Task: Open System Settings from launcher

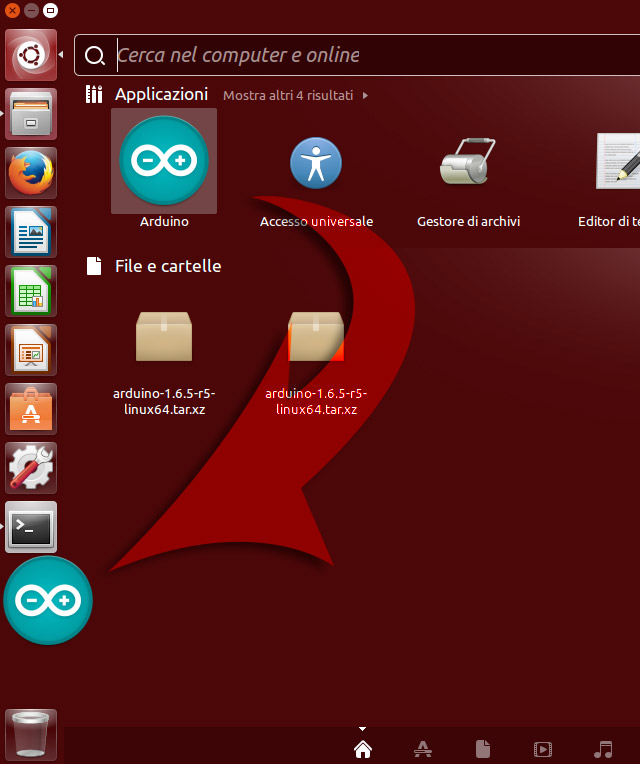Action: 31,468
